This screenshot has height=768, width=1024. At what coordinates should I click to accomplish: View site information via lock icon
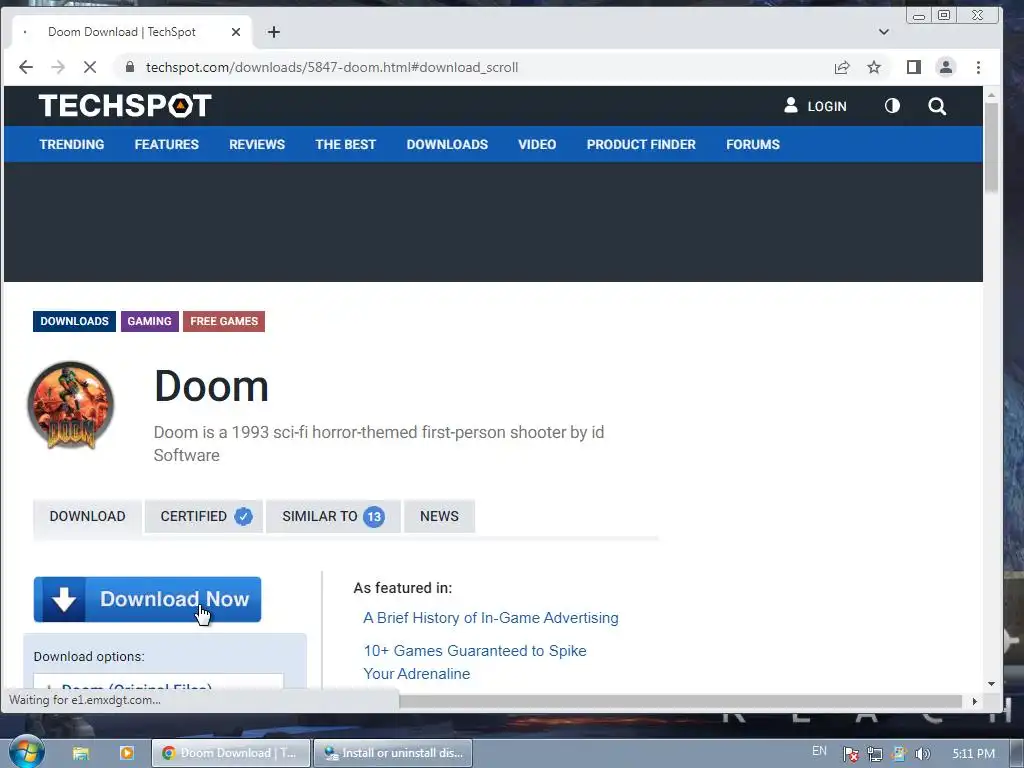click(x=130, y=67)
